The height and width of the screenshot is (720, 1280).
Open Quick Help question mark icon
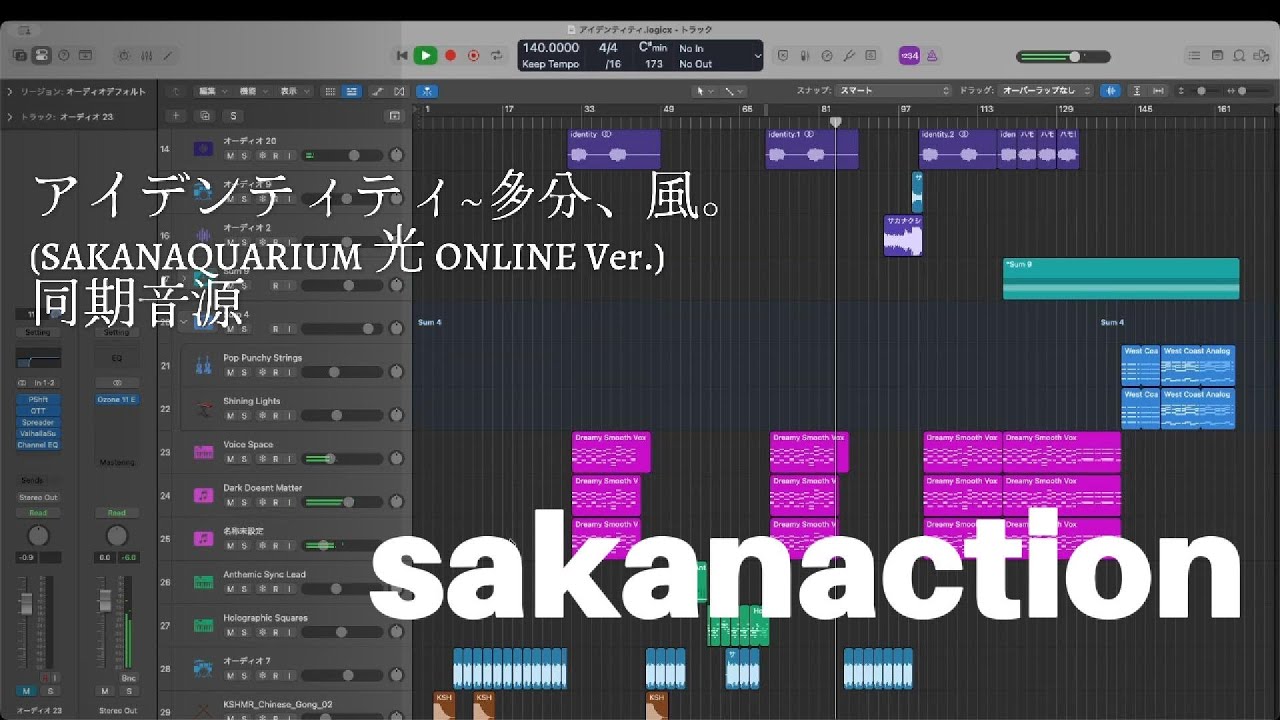(x=64, y=56)
